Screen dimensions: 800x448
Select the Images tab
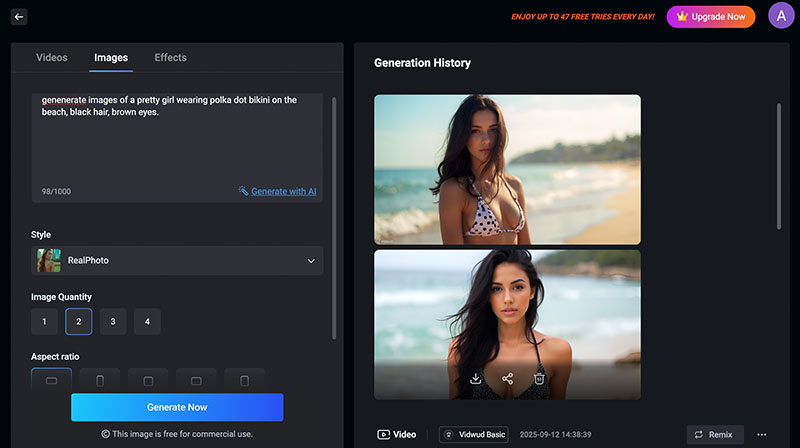[111, 58]
